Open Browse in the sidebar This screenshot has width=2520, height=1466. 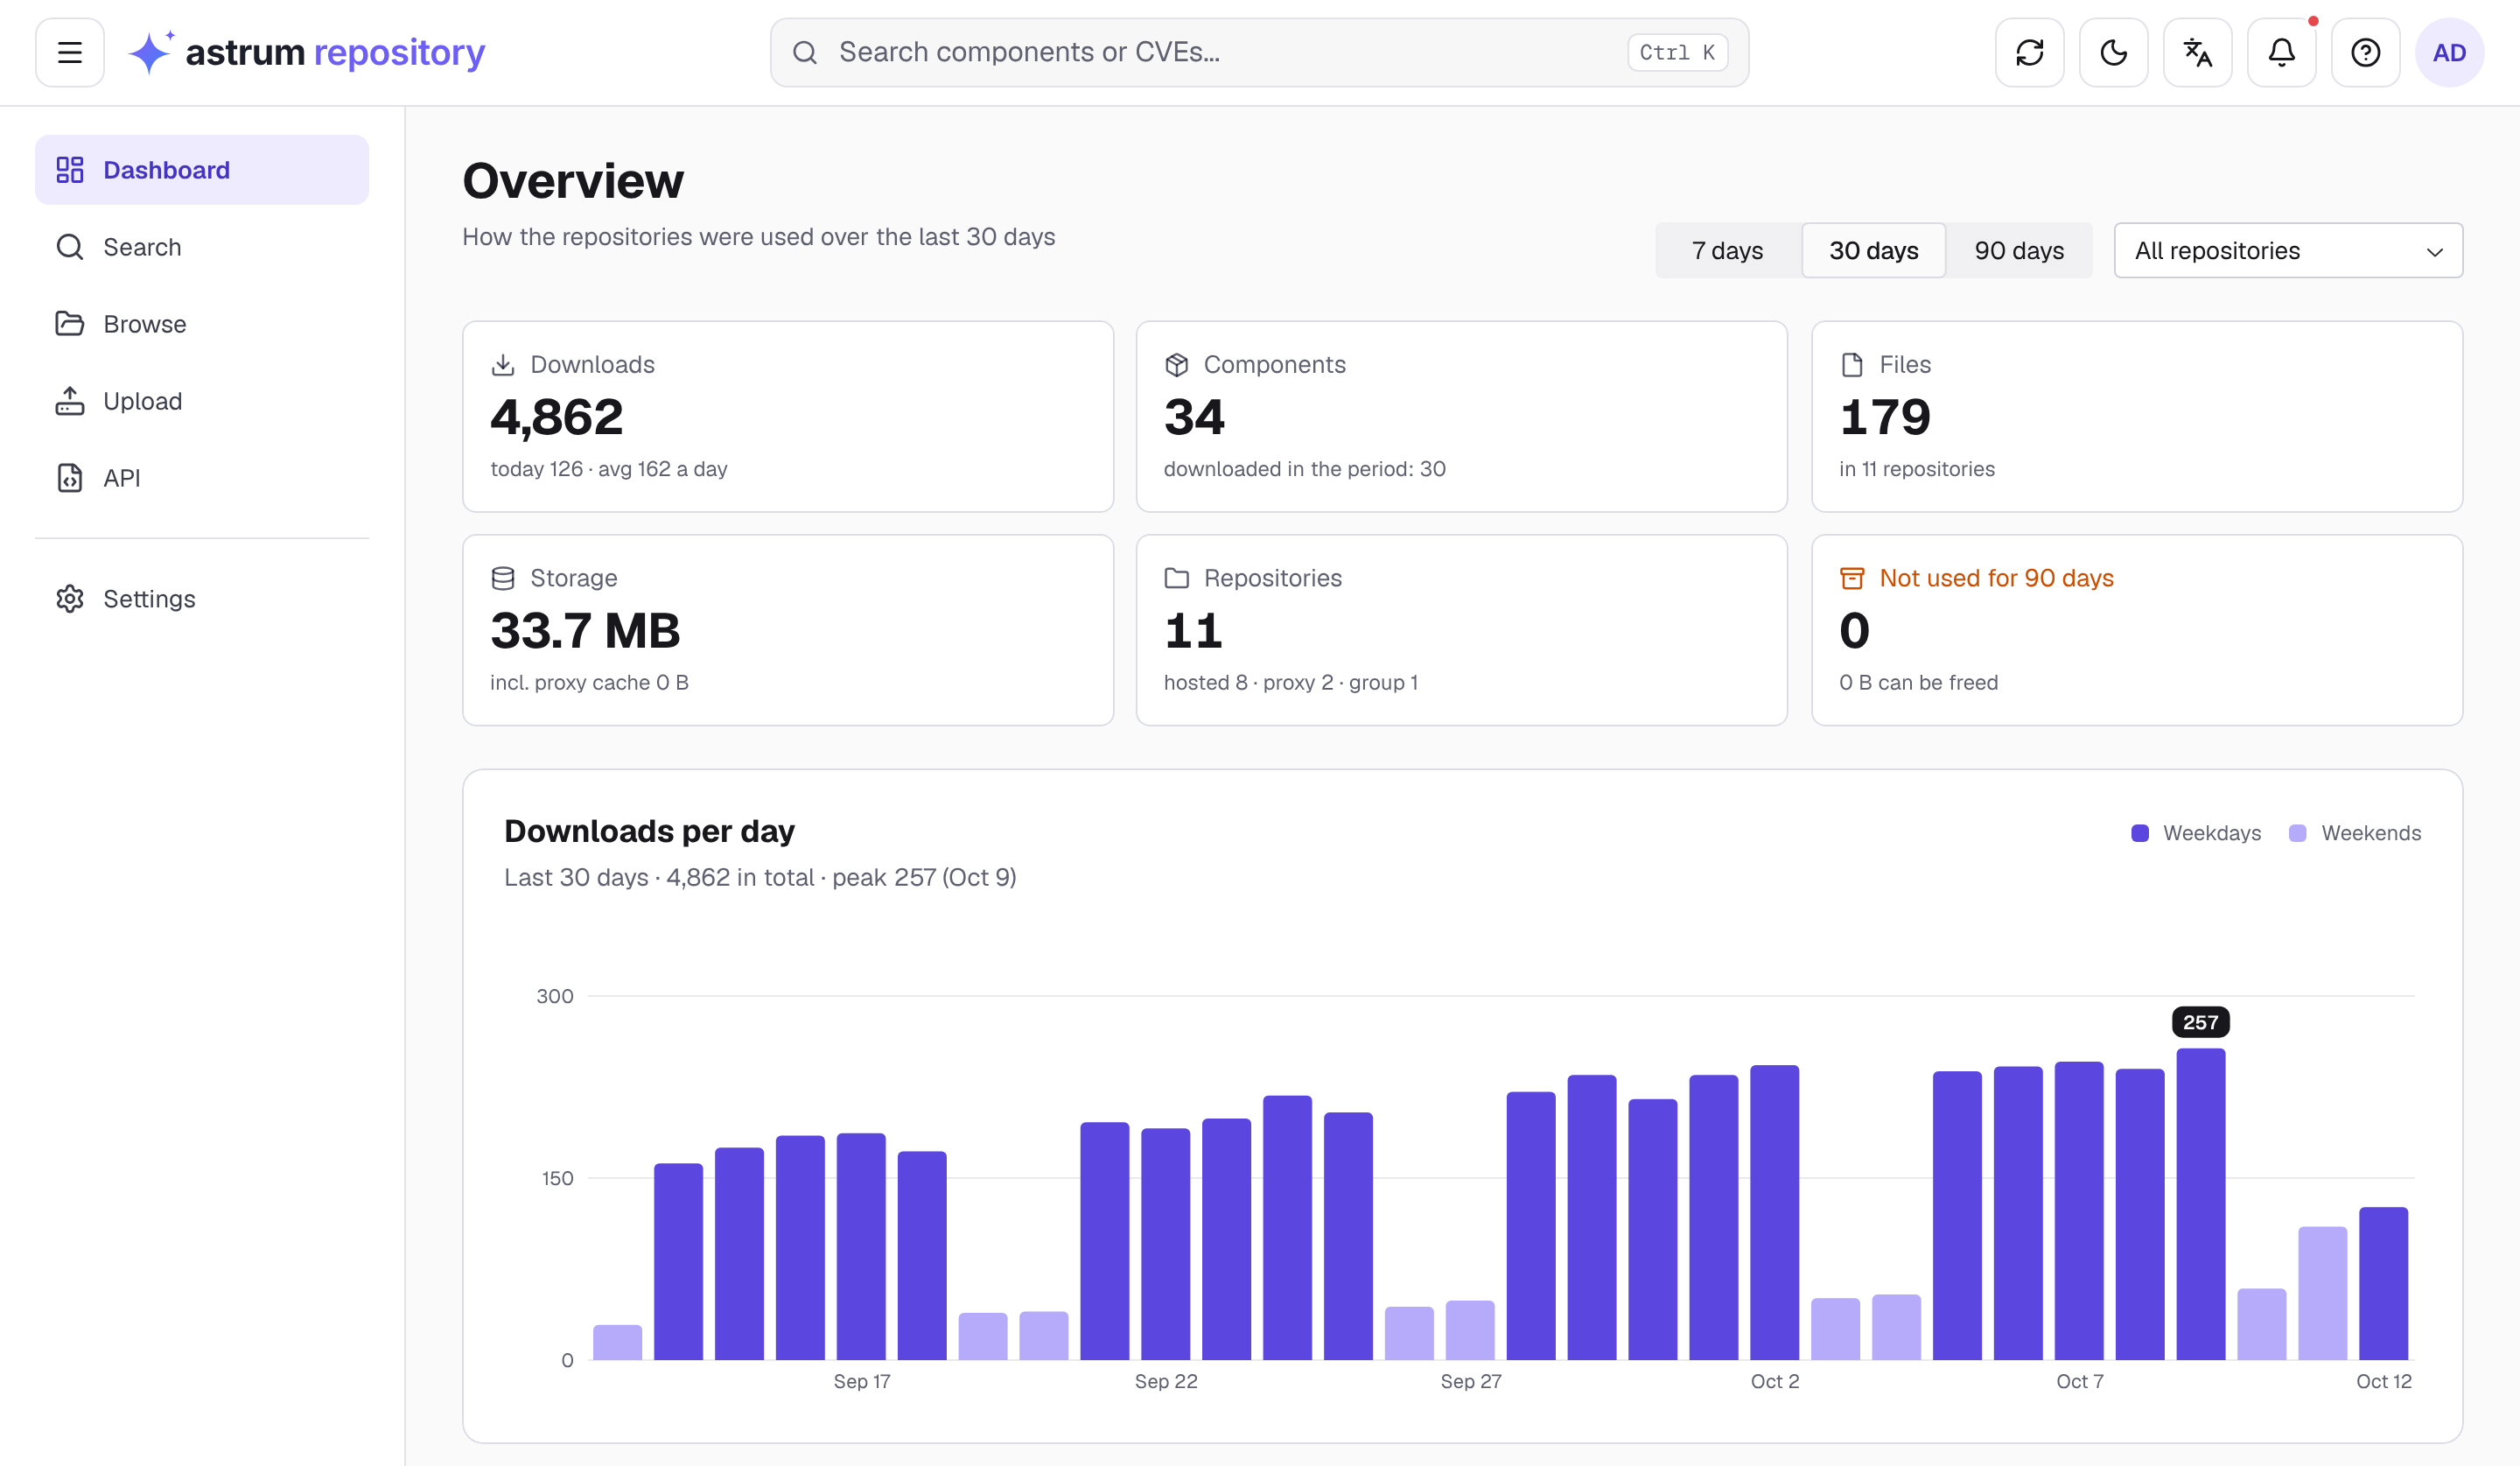point(202,324)
